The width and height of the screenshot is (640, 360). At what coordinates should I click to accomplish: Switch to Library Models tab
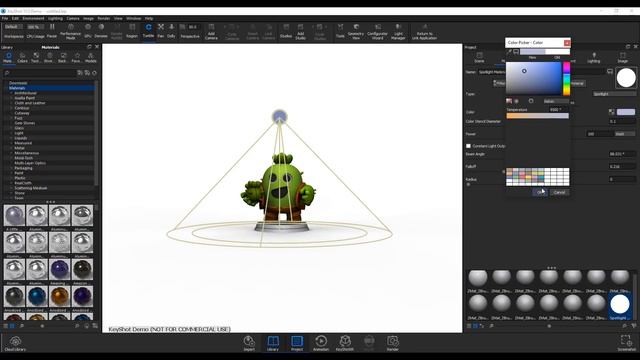point(91,58)
